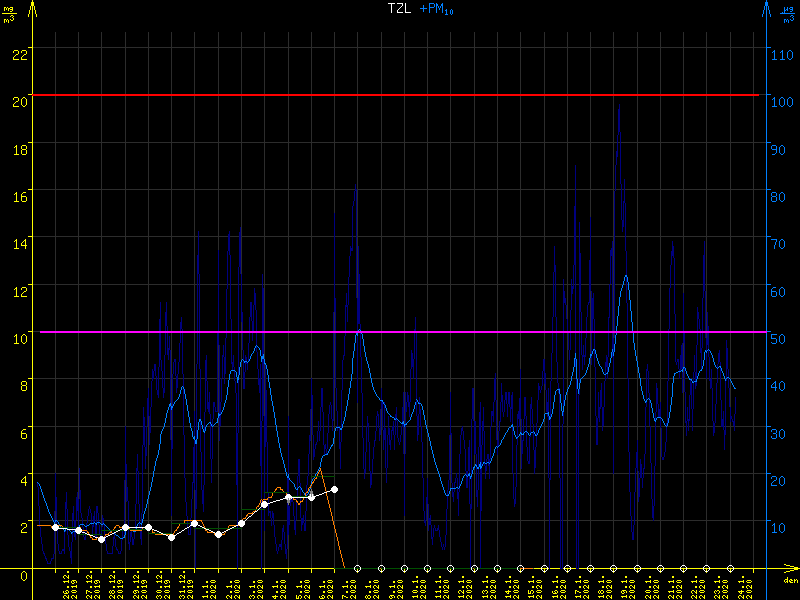Click the magenta 50 µg/m³ threshold line
800x600 pixels.
pos(400,332)
